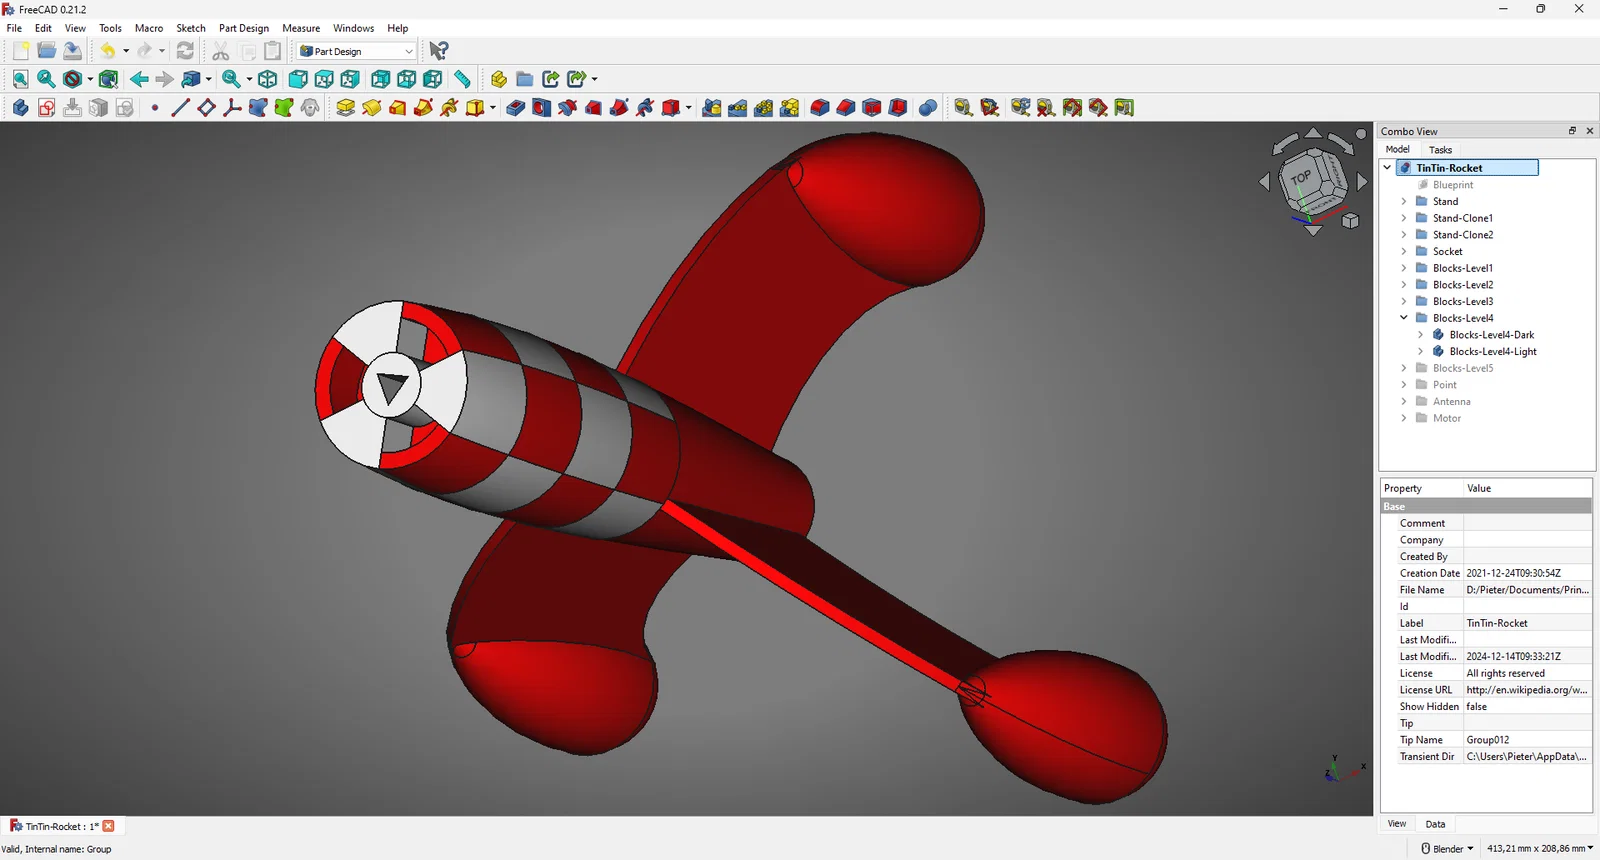The image size is (1600, 860).
Task: Click the Fillet tool icon
Action: tap(819, 108)
